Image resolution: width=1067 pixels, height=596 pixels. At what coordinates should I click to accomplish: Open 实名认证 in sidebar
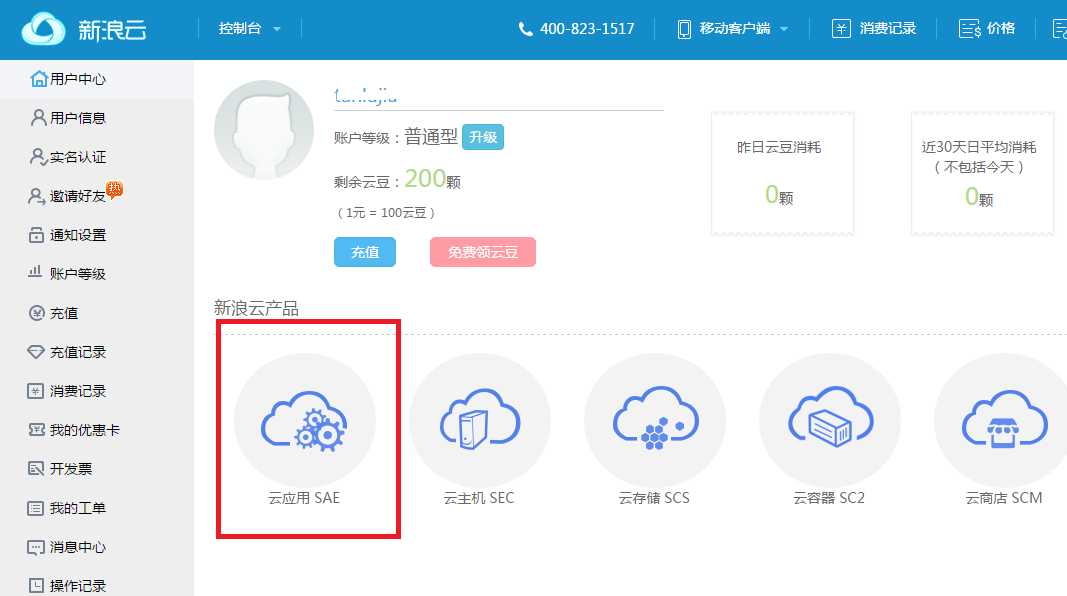78,157
